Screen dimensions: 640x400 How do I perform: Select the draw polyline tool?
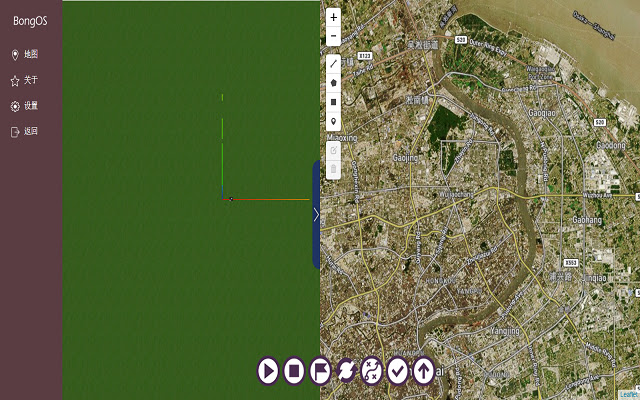(x=333, y=64)
